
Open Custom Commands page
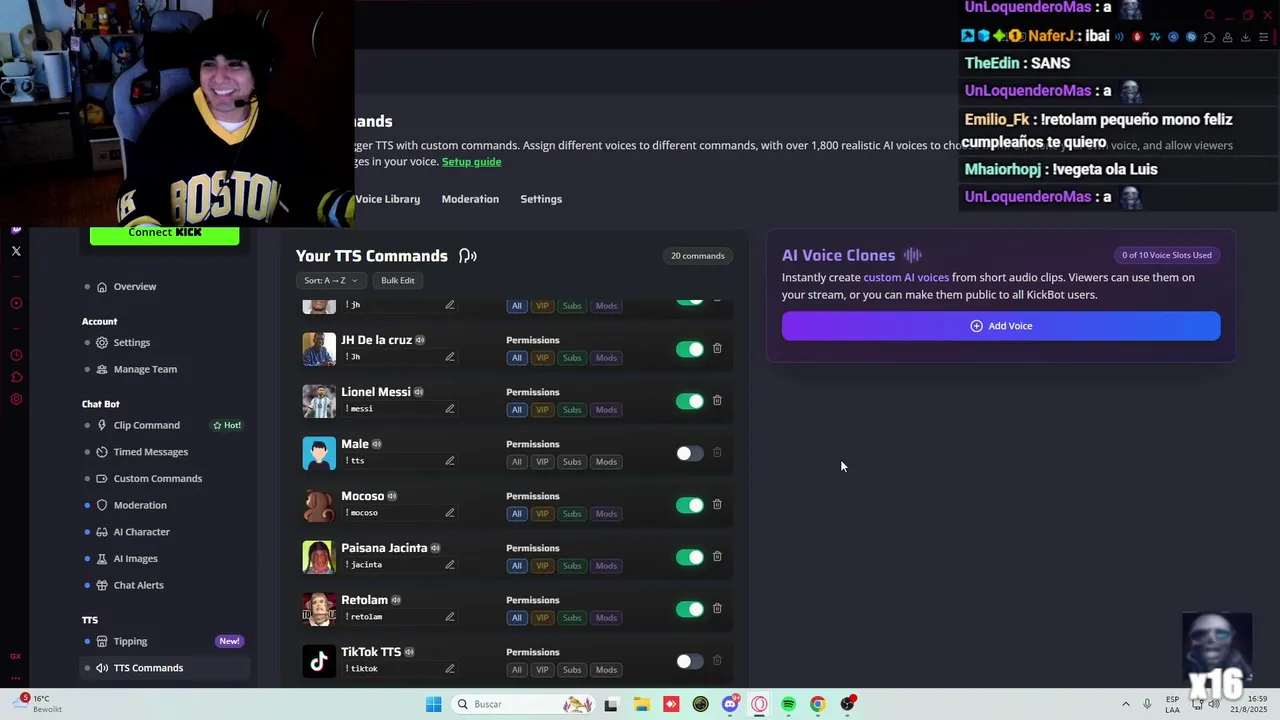tap(157, 478)
